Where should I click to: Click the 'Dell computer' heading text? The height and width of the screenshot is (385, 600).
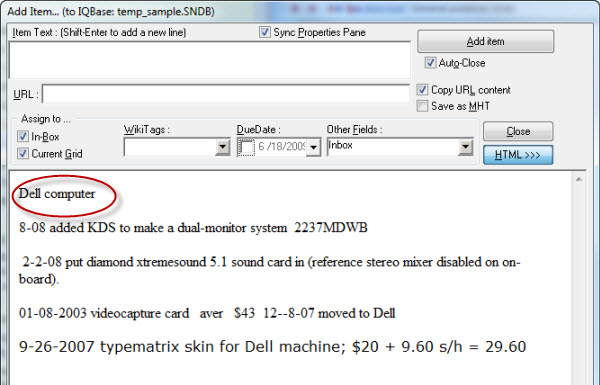click(x=57, y=194)
